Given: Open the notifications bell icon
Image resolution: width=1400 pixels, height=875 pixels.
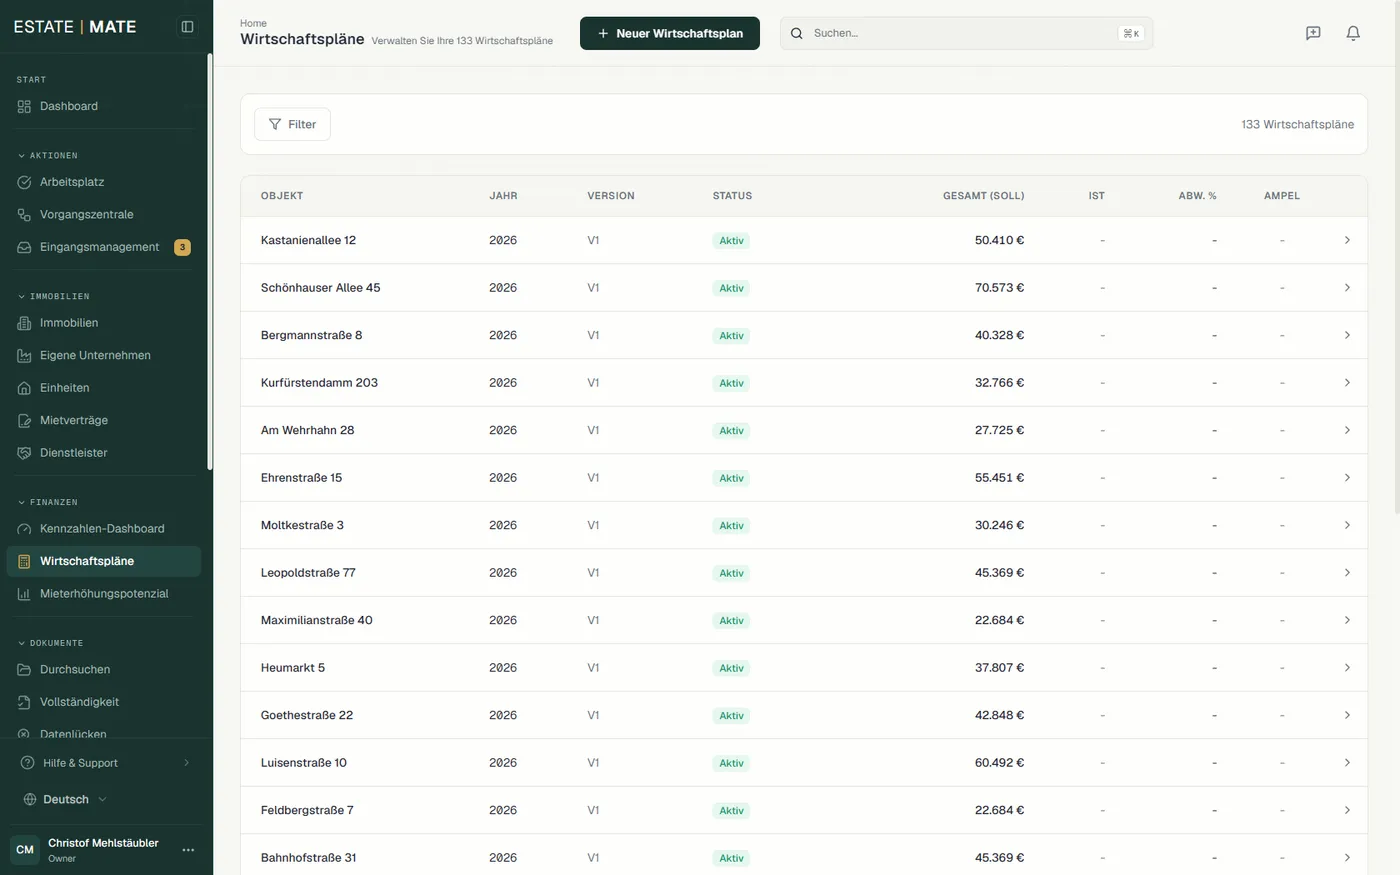Looking at the screenshot, I should (1353, 33).
